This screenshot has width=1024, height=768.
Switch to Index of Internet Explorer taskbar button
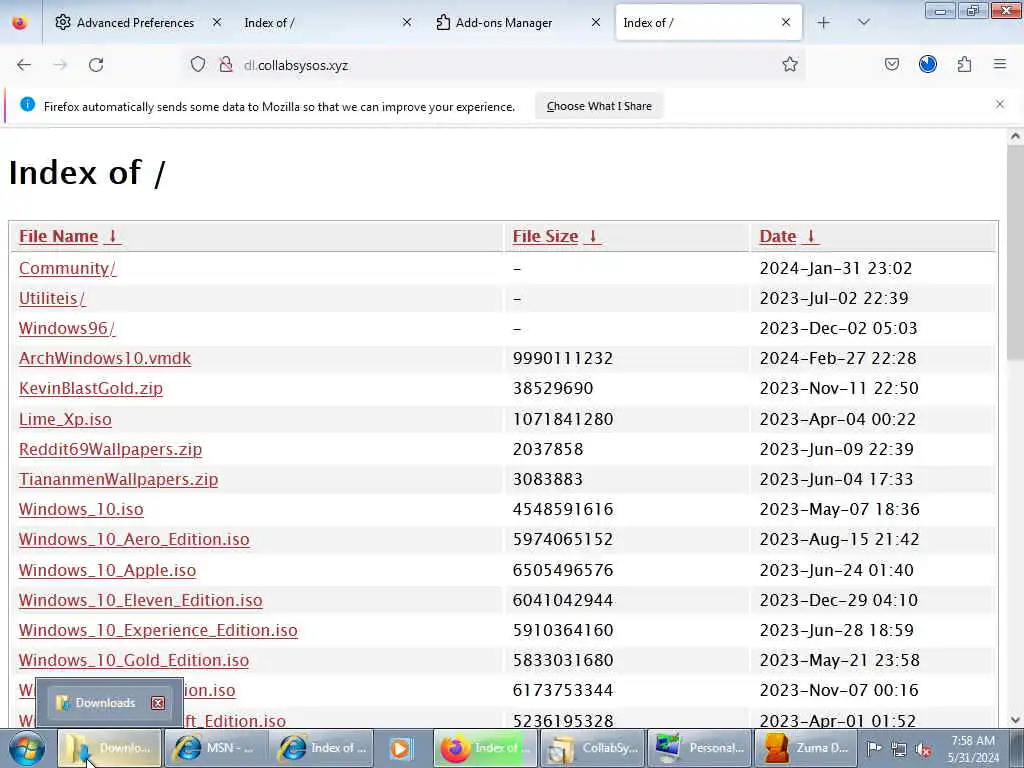coord(321,748)
